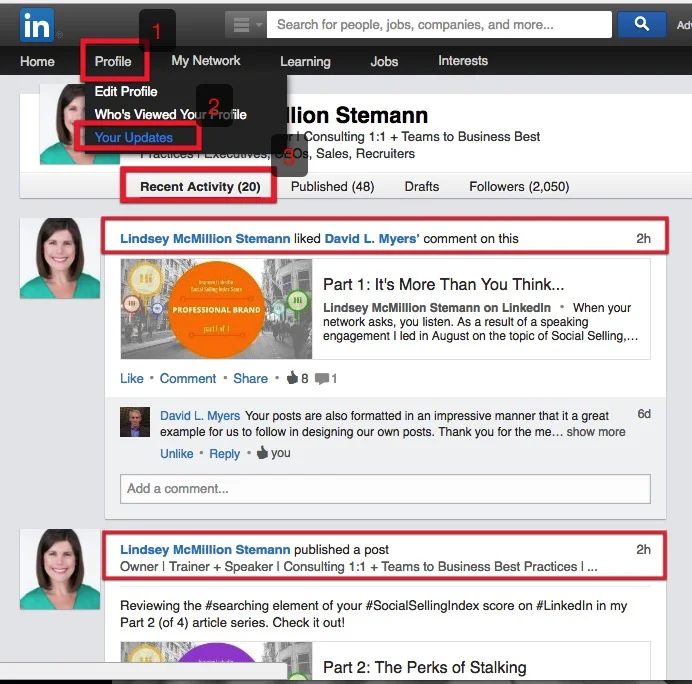Click 2h timestamp on liked update
This screenshot has width=692, height=684.
(643, 239)
